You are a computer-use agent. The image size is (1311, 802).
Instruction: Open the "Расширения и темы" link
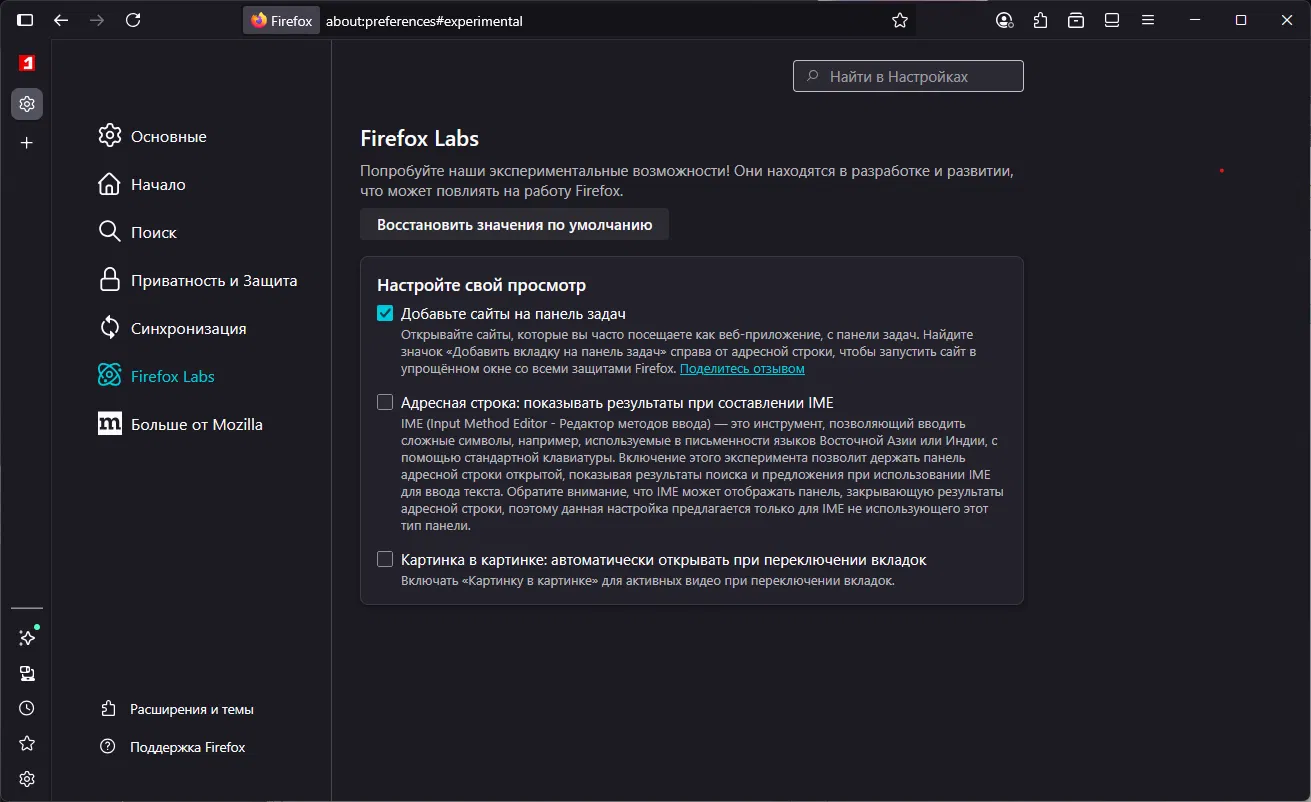click(191, 709)
